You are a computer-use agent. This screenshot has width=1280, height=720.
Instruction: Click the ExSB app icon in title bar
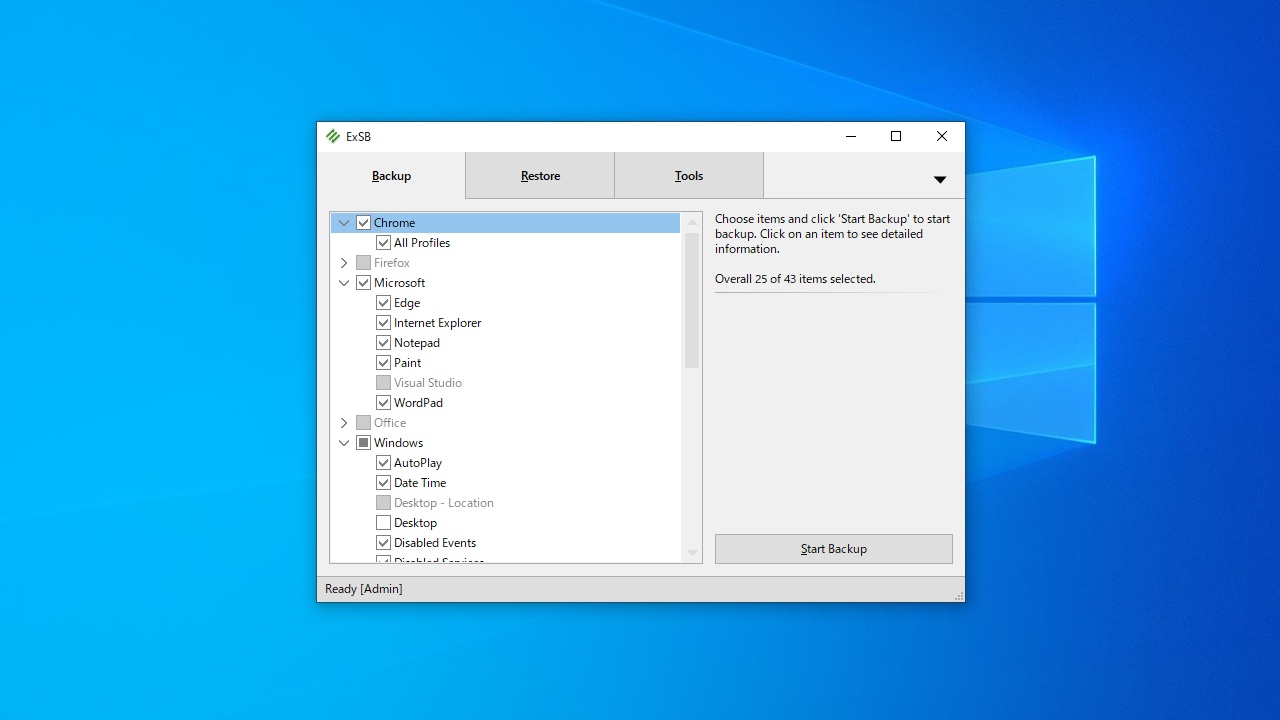pyautogui.click(x=333, y=136)
